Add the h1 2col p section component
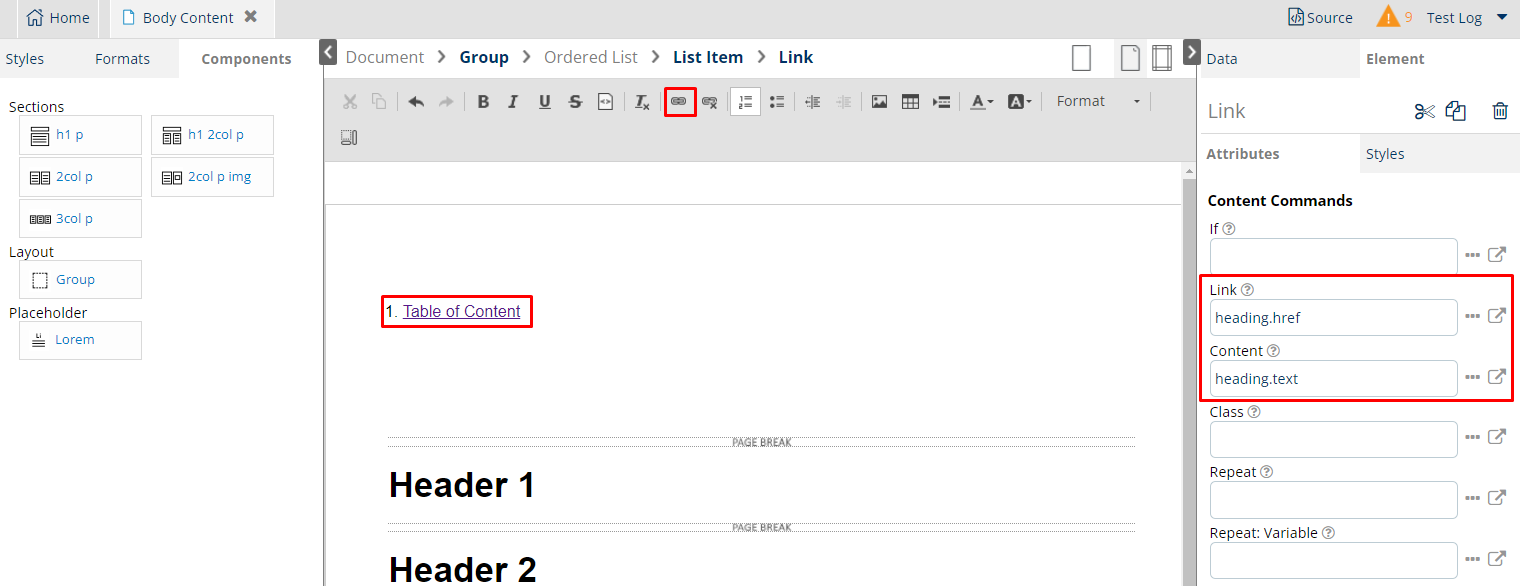The height and width of the screenshot is (586, 1520). coord(212,135)
